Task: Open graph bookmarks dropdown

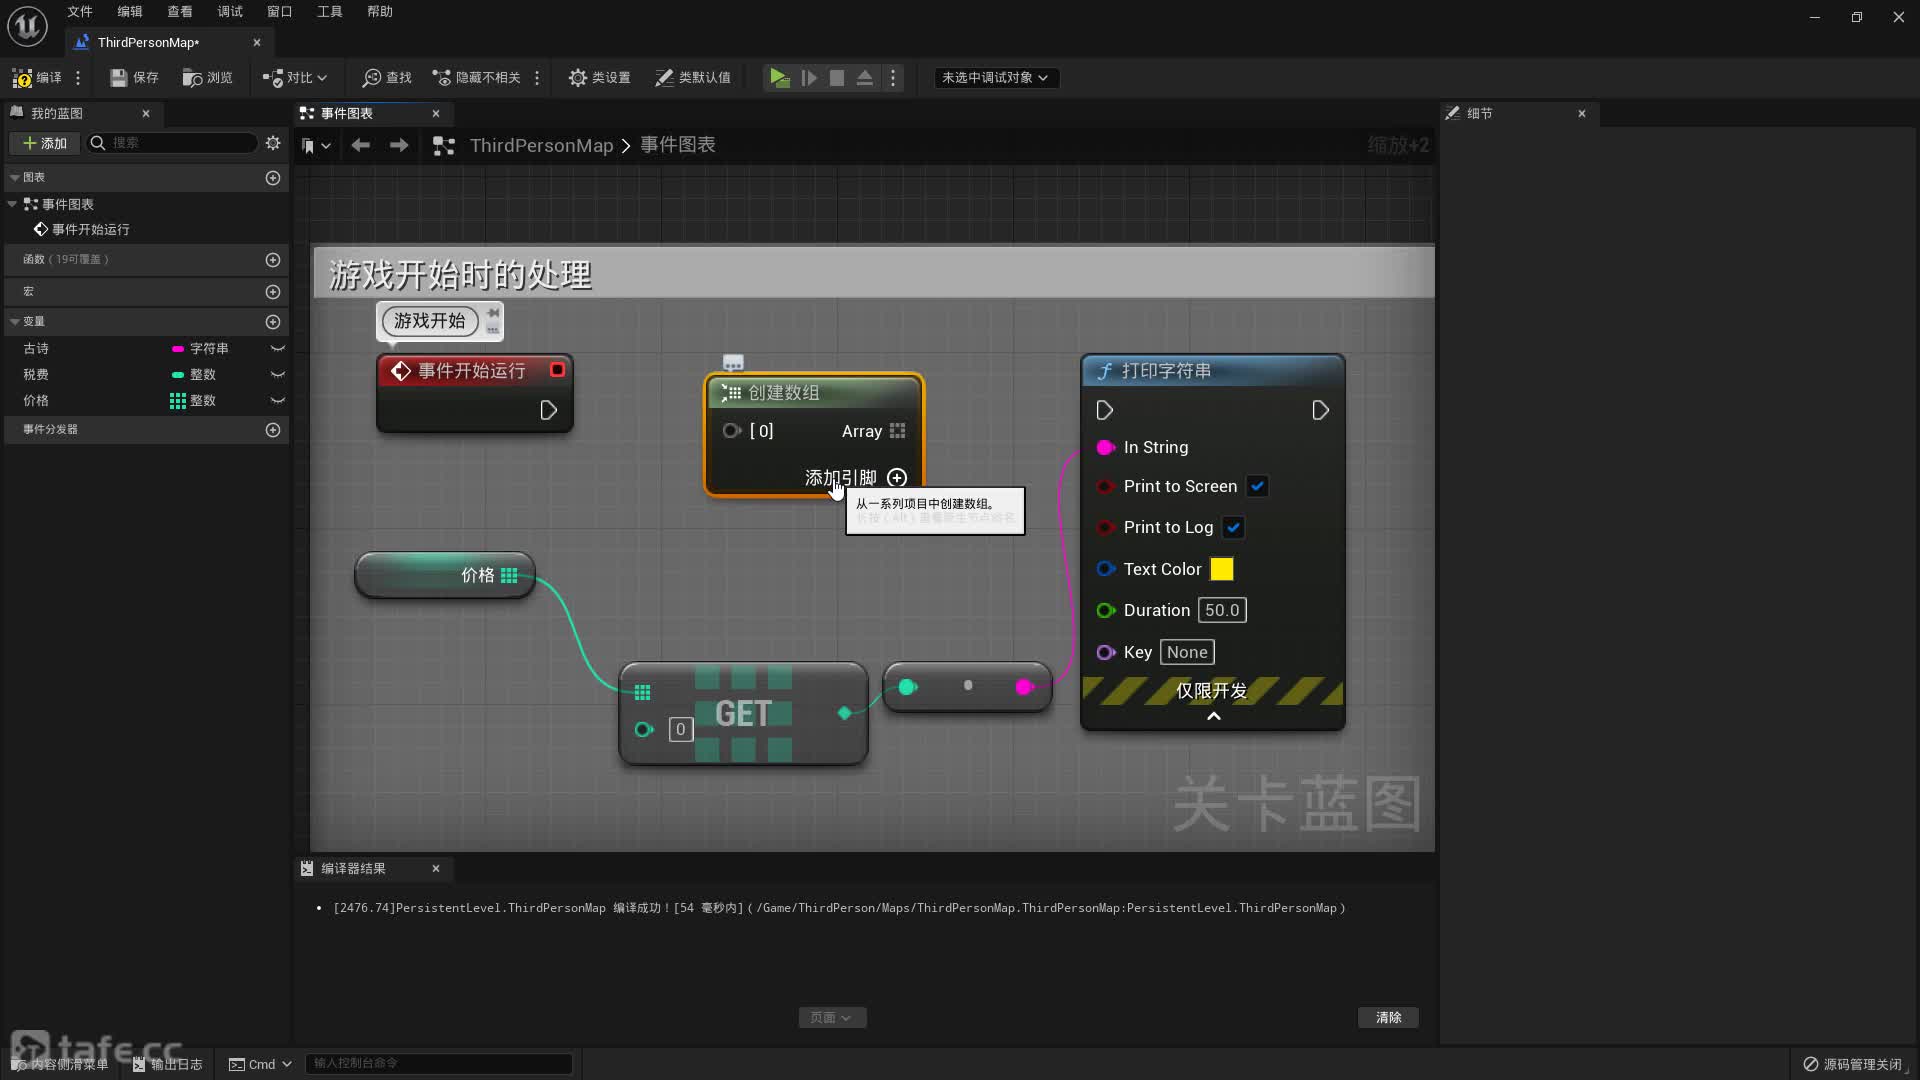Action: pos(316,146)
